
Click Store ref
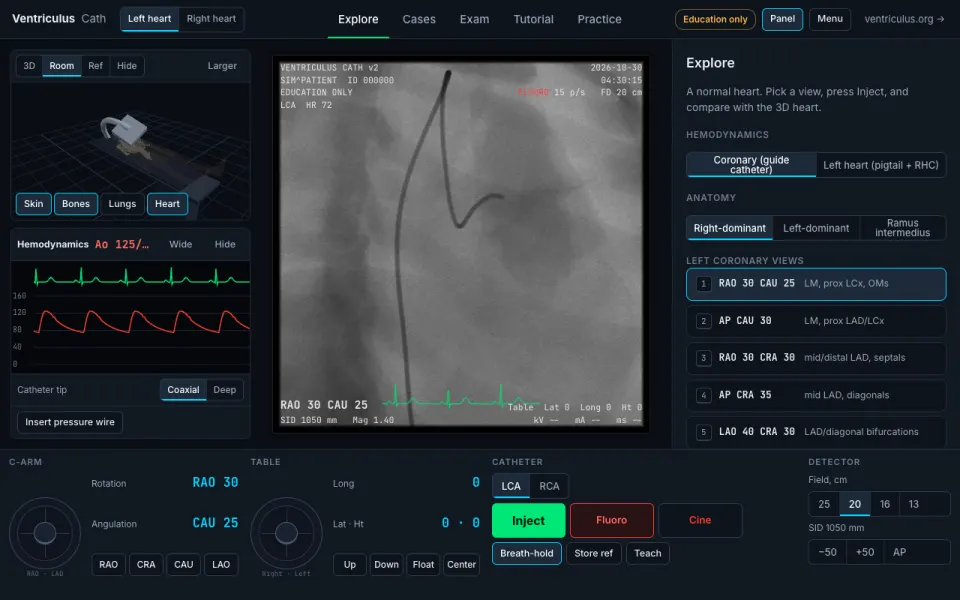tap(593, 553)
